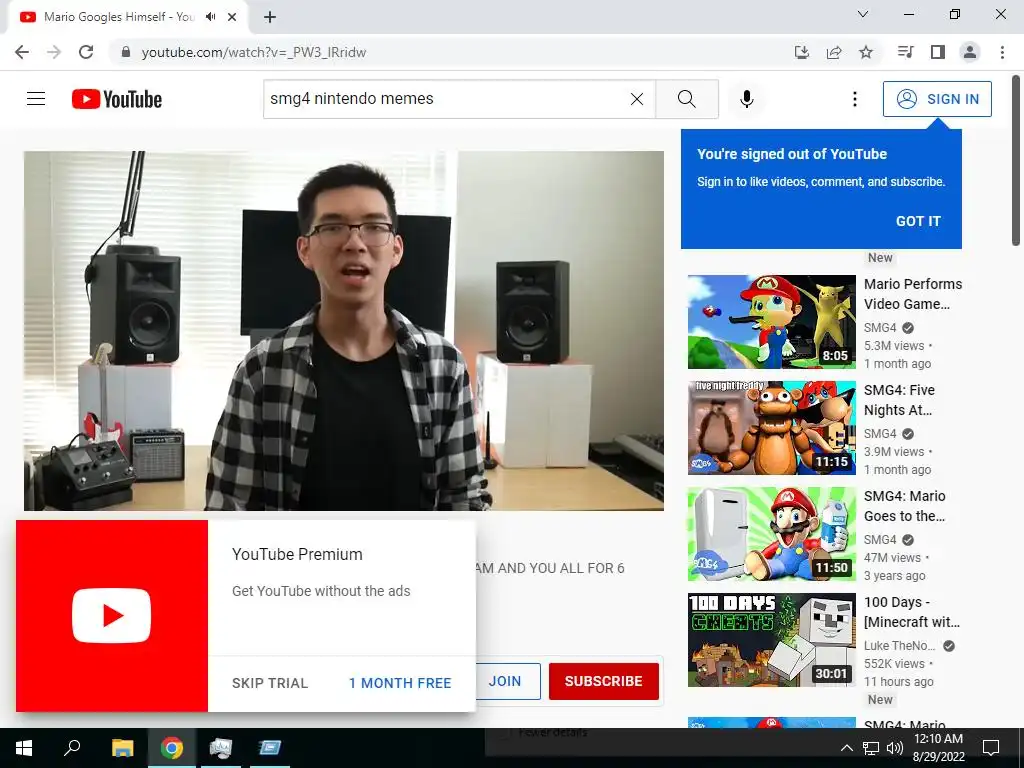Open a new tab with the plus button
Screen dimensions: 1024x768
click(270, 17)
